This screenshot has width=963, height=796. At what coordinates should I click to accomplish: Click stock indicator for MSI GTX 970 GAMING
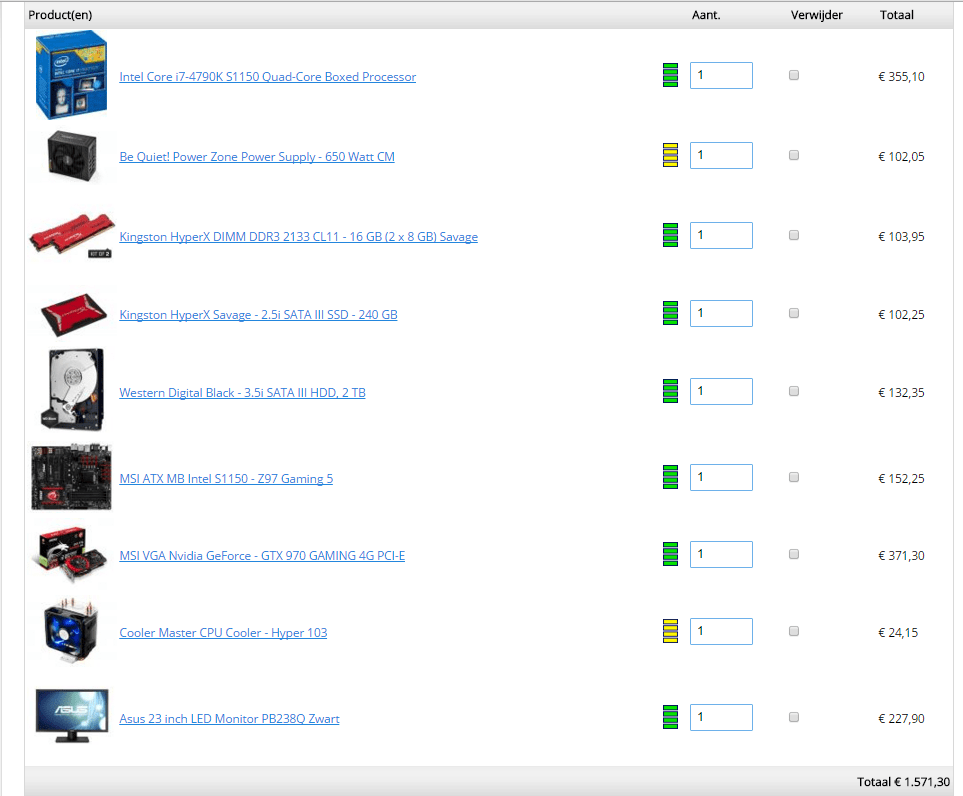pyautogui.click(x=670, y=554)
